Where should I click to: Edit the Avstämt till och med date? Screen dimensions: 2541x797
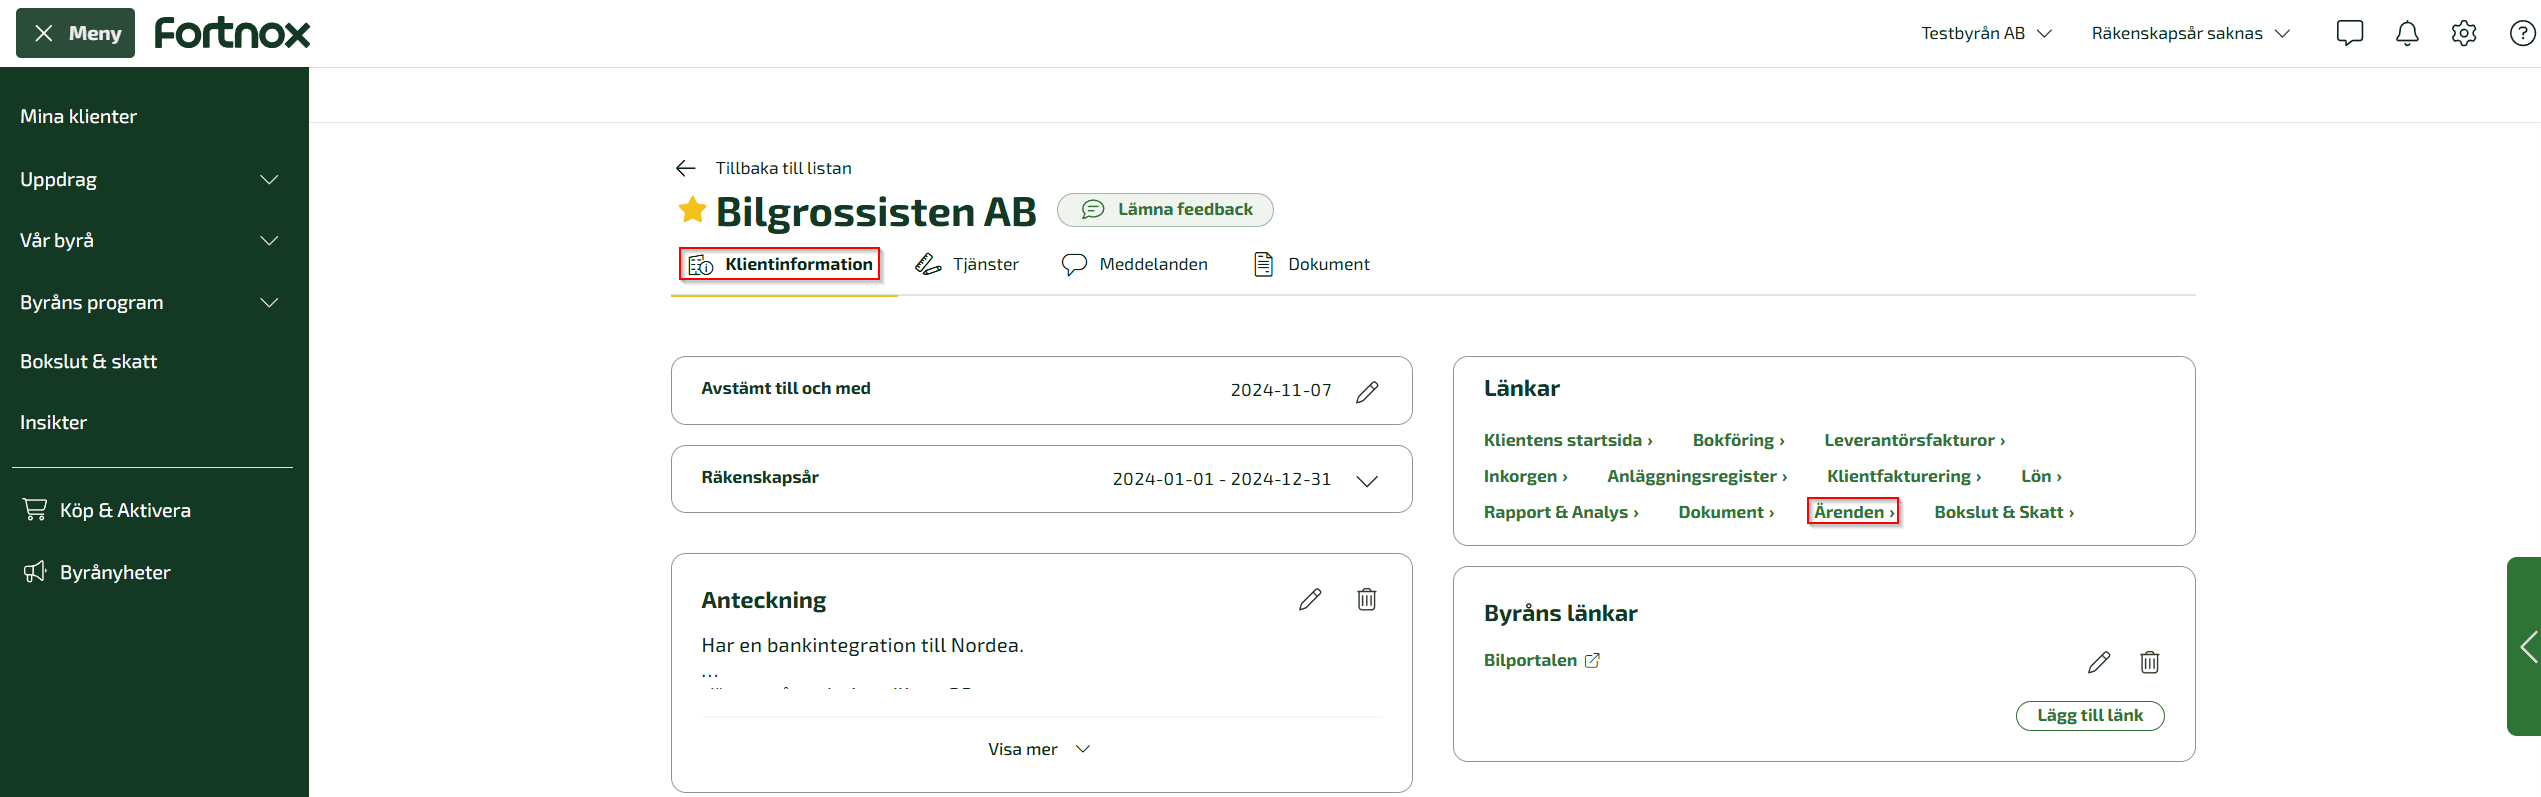1367,391
